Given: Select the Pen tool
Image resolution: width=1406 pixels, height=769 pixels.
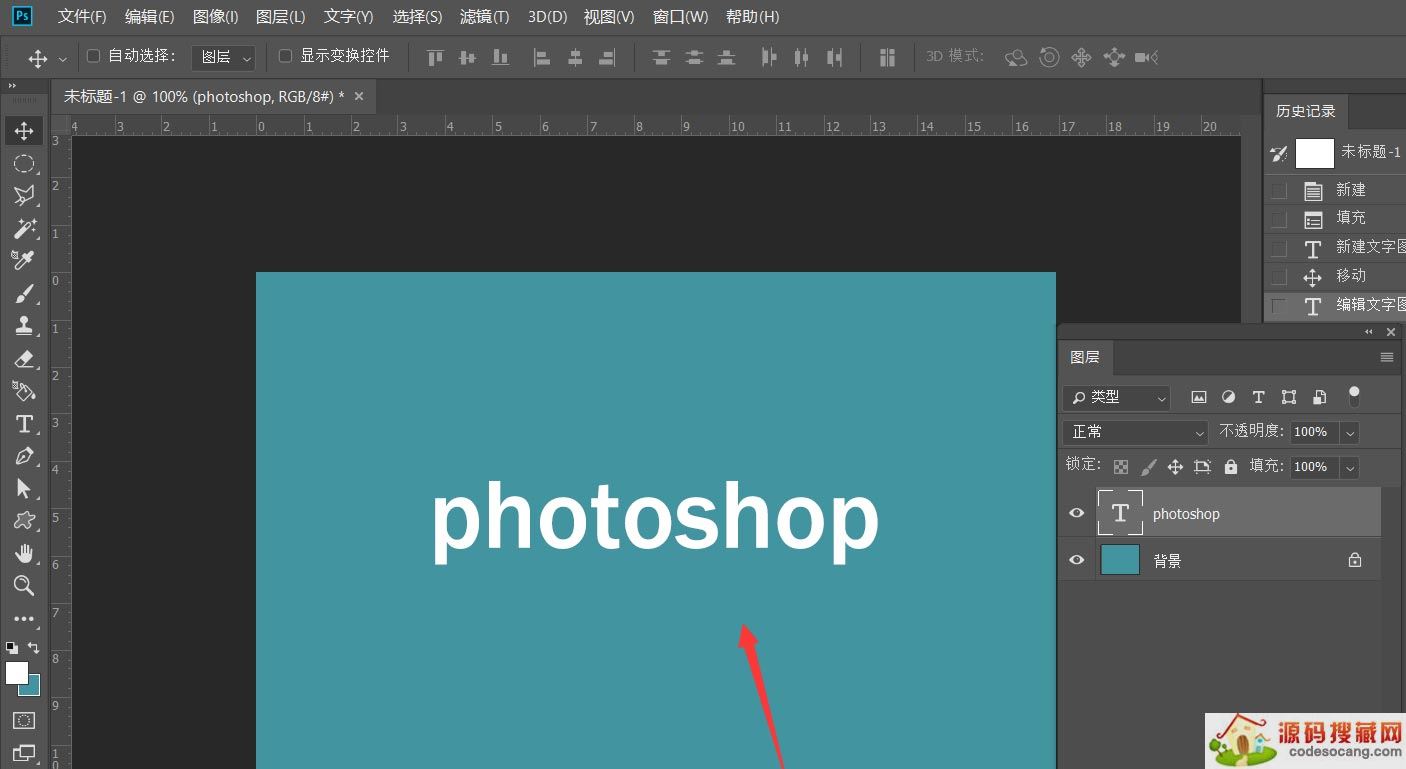Looking at the screenshot, I should pyautogui.click(x=24, y=456).
